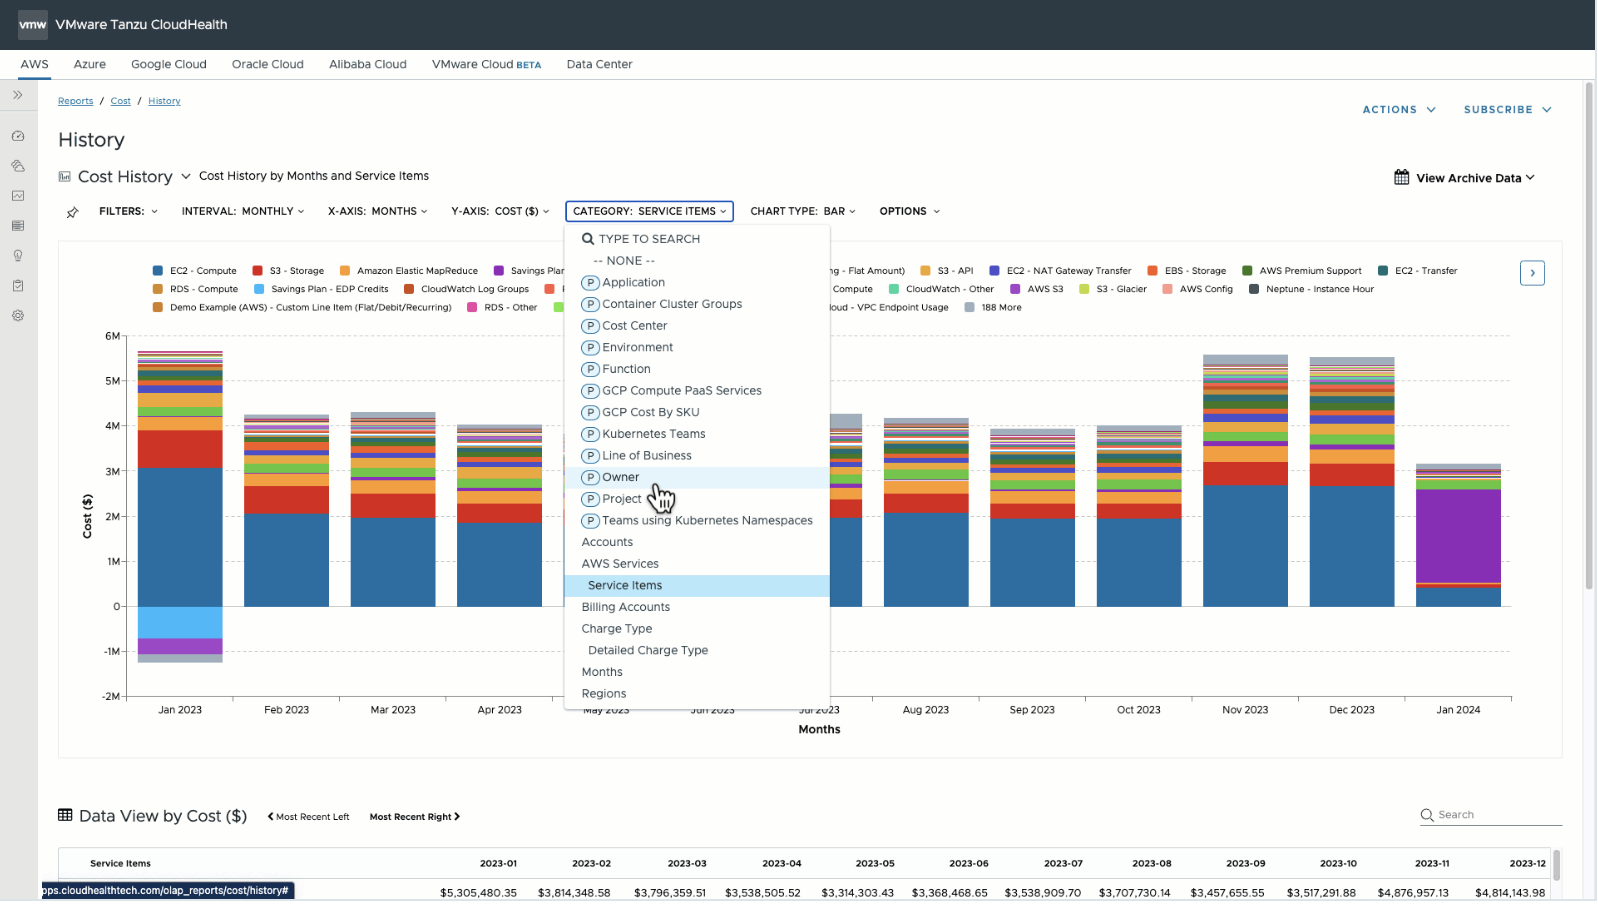1598x904 pixels.
Task: Click the search magnifier in category dropdown
Action: click(588, 239)
